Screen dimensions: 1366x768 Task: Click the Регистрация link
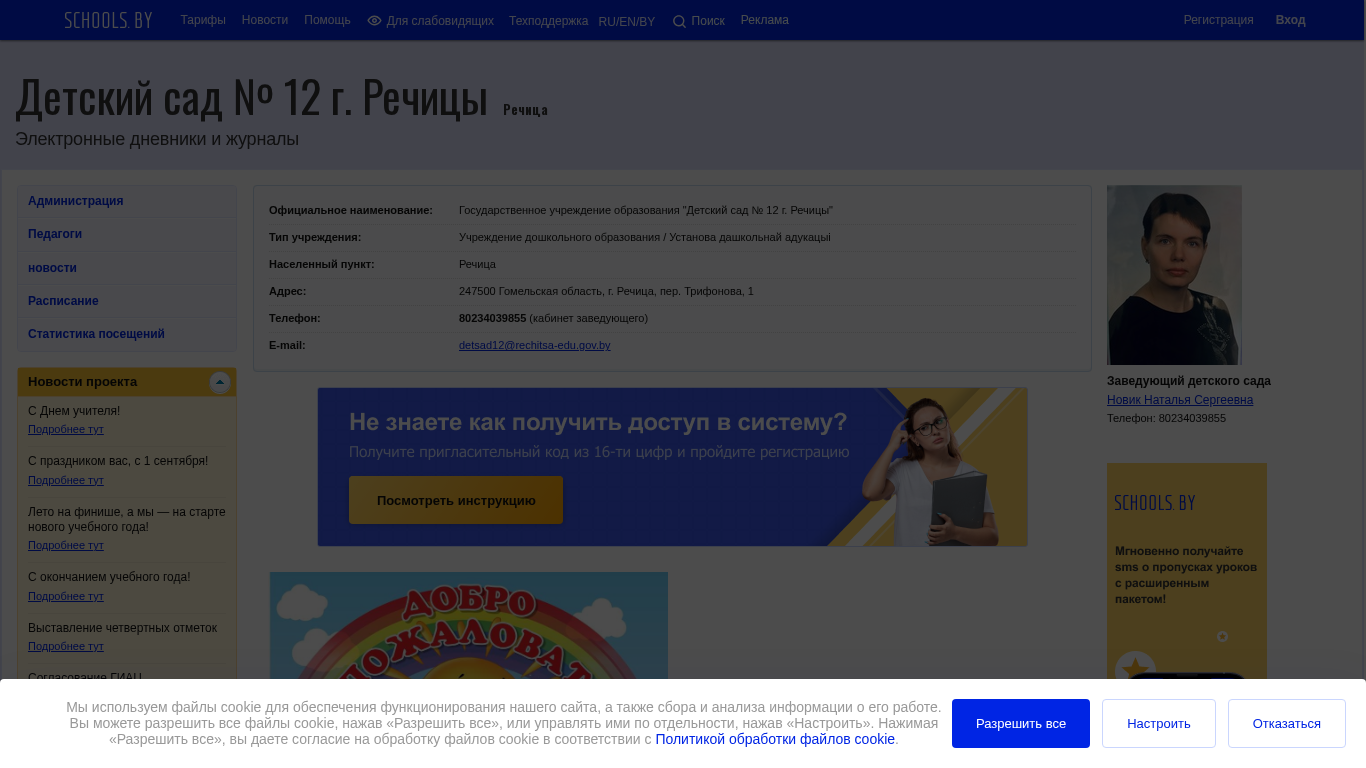pyautogui.click(x=1218, y=20)
